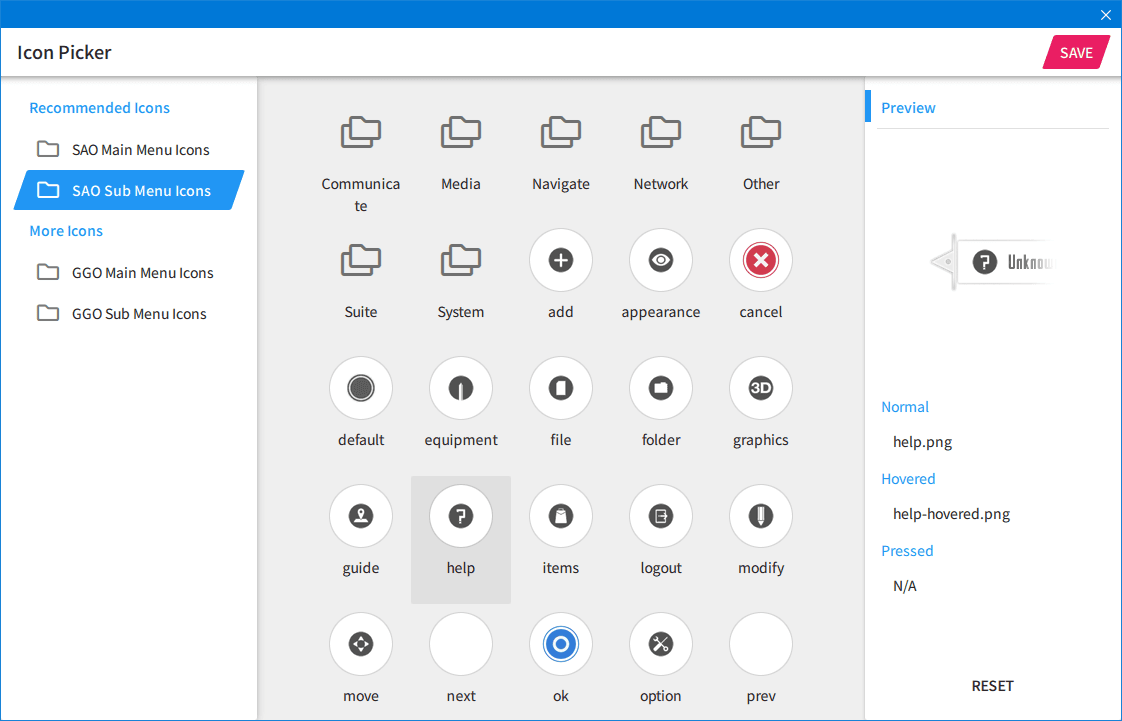This screenshot has height=721, width=1122.
Task: Pick the next icon
Action: tap(461, 644)
